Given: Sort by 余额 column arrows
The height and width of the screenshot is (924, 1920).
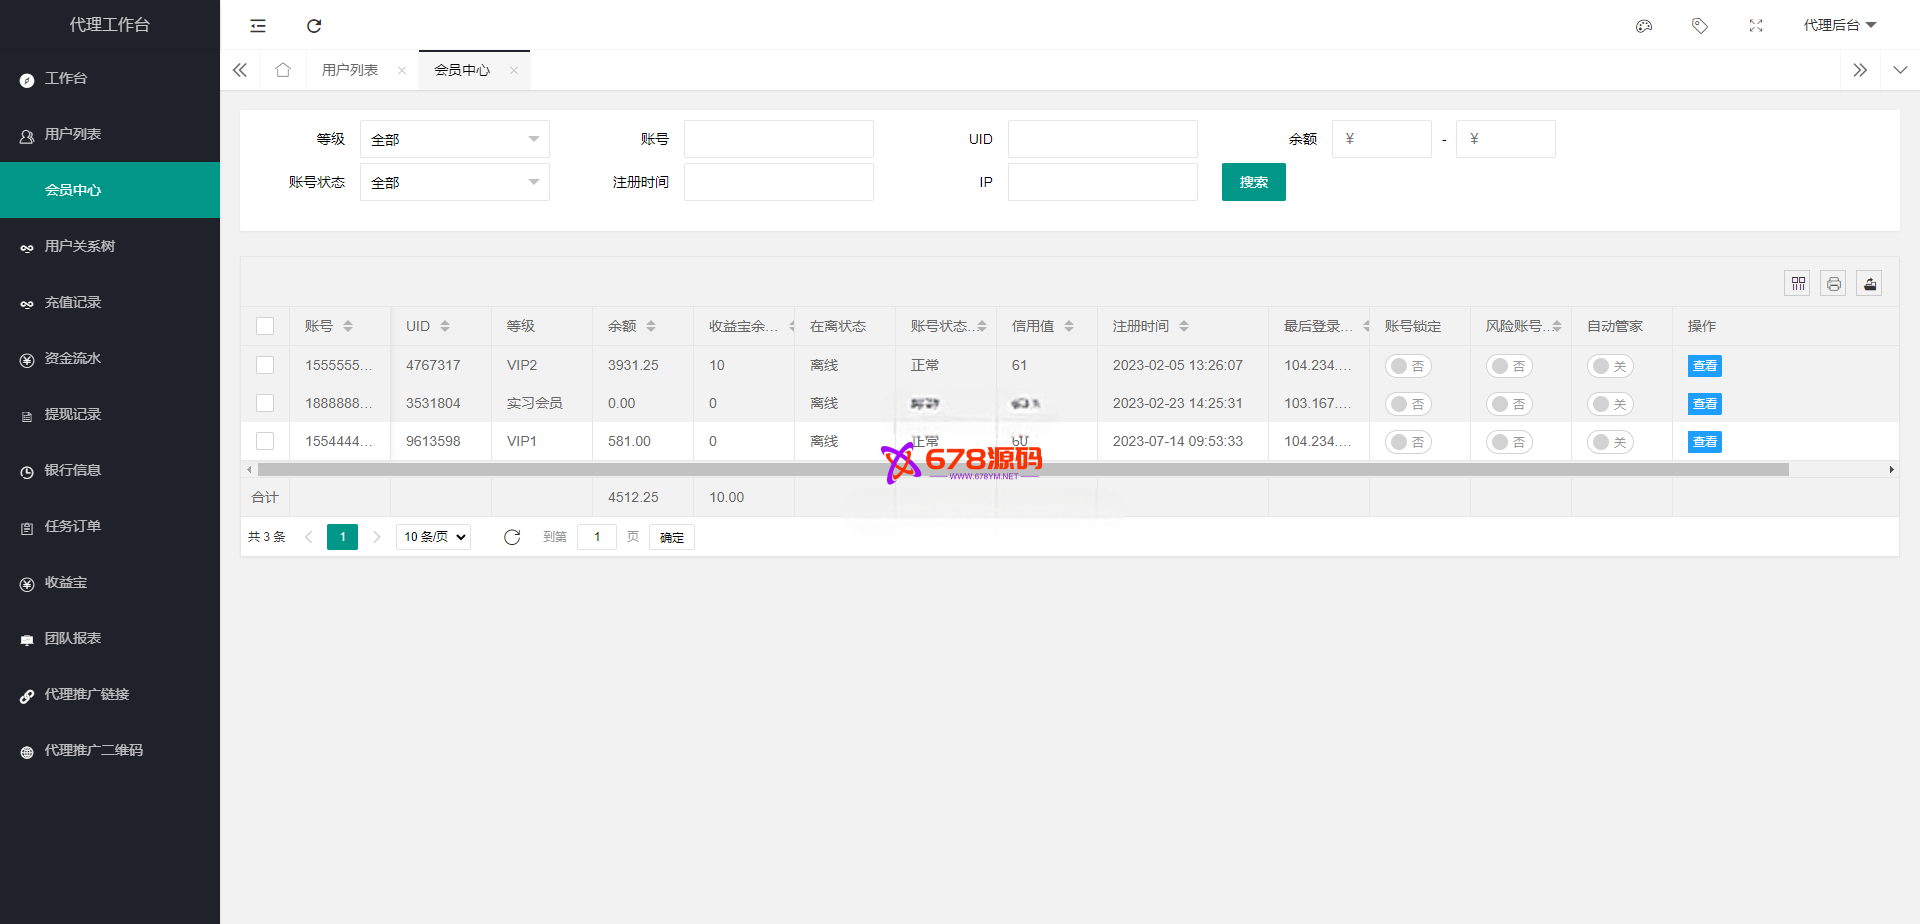Looking at the screenshot, I should tap(651, 326).
